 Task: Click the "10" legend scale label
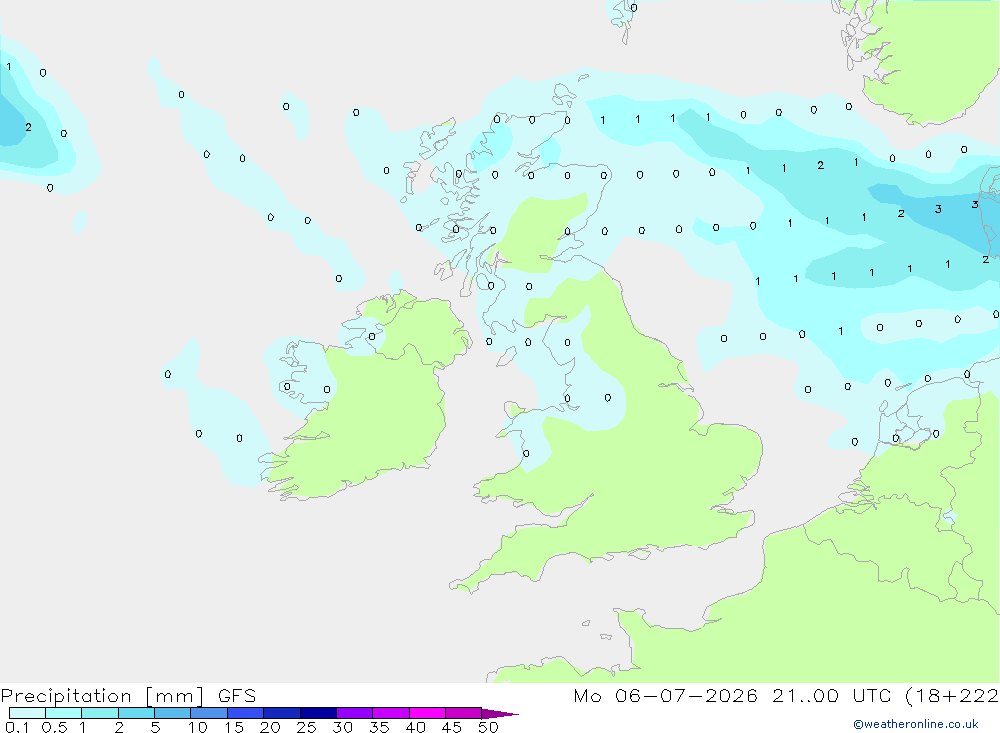[x=197, y=727]
